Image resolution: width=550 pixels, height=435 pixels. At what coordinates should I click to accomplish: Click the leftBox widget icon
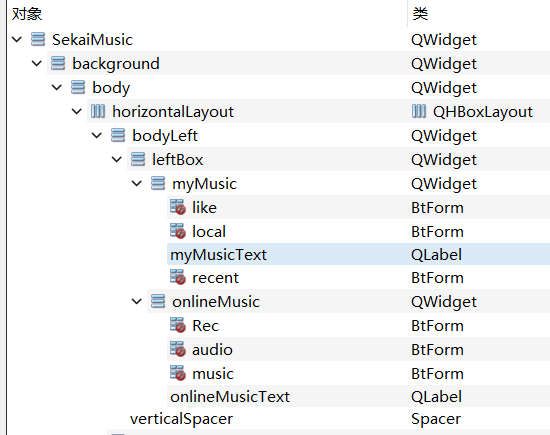(x=138, y=160)
